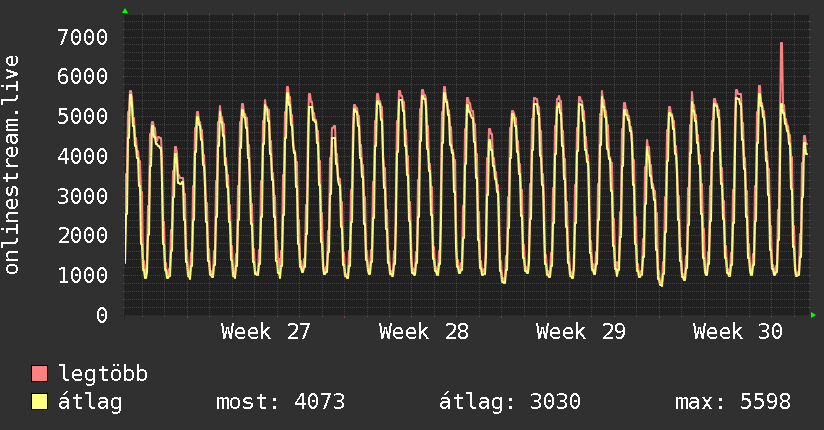Select the átlag legend label

tap(90, 402)
